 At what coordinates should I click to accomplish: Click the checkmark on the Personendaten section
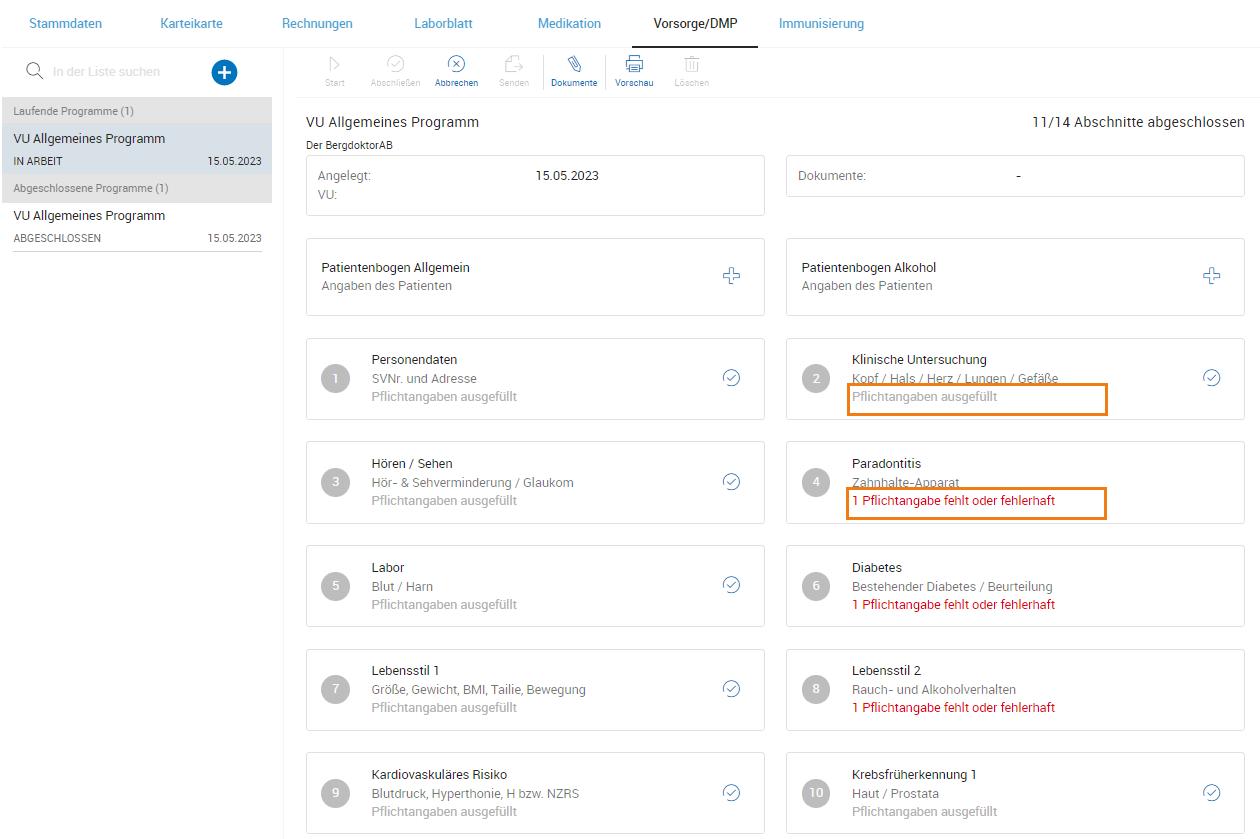[731, 378]
